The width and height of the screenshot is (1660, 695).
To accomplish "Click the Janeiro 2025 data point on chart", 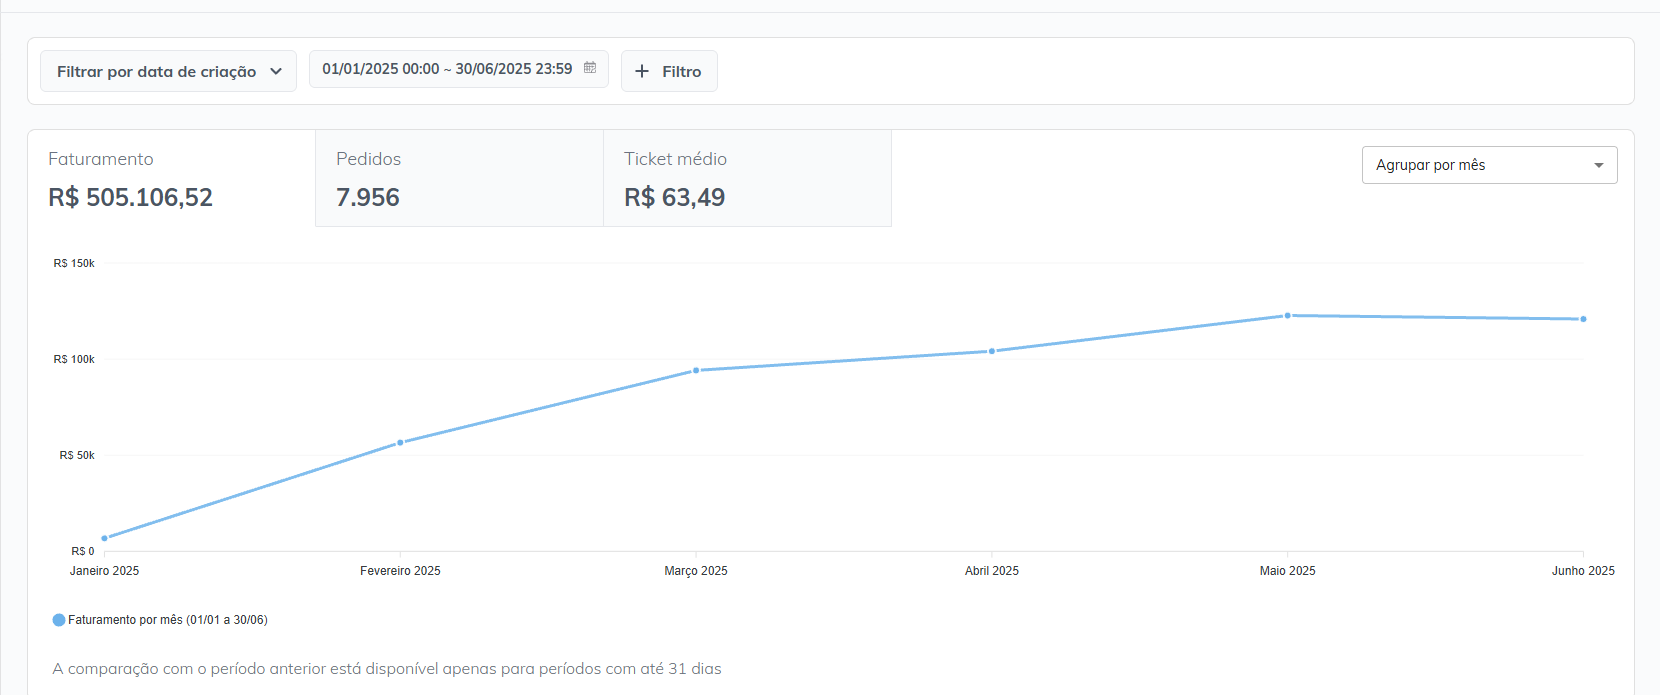I will click(104, 538).
